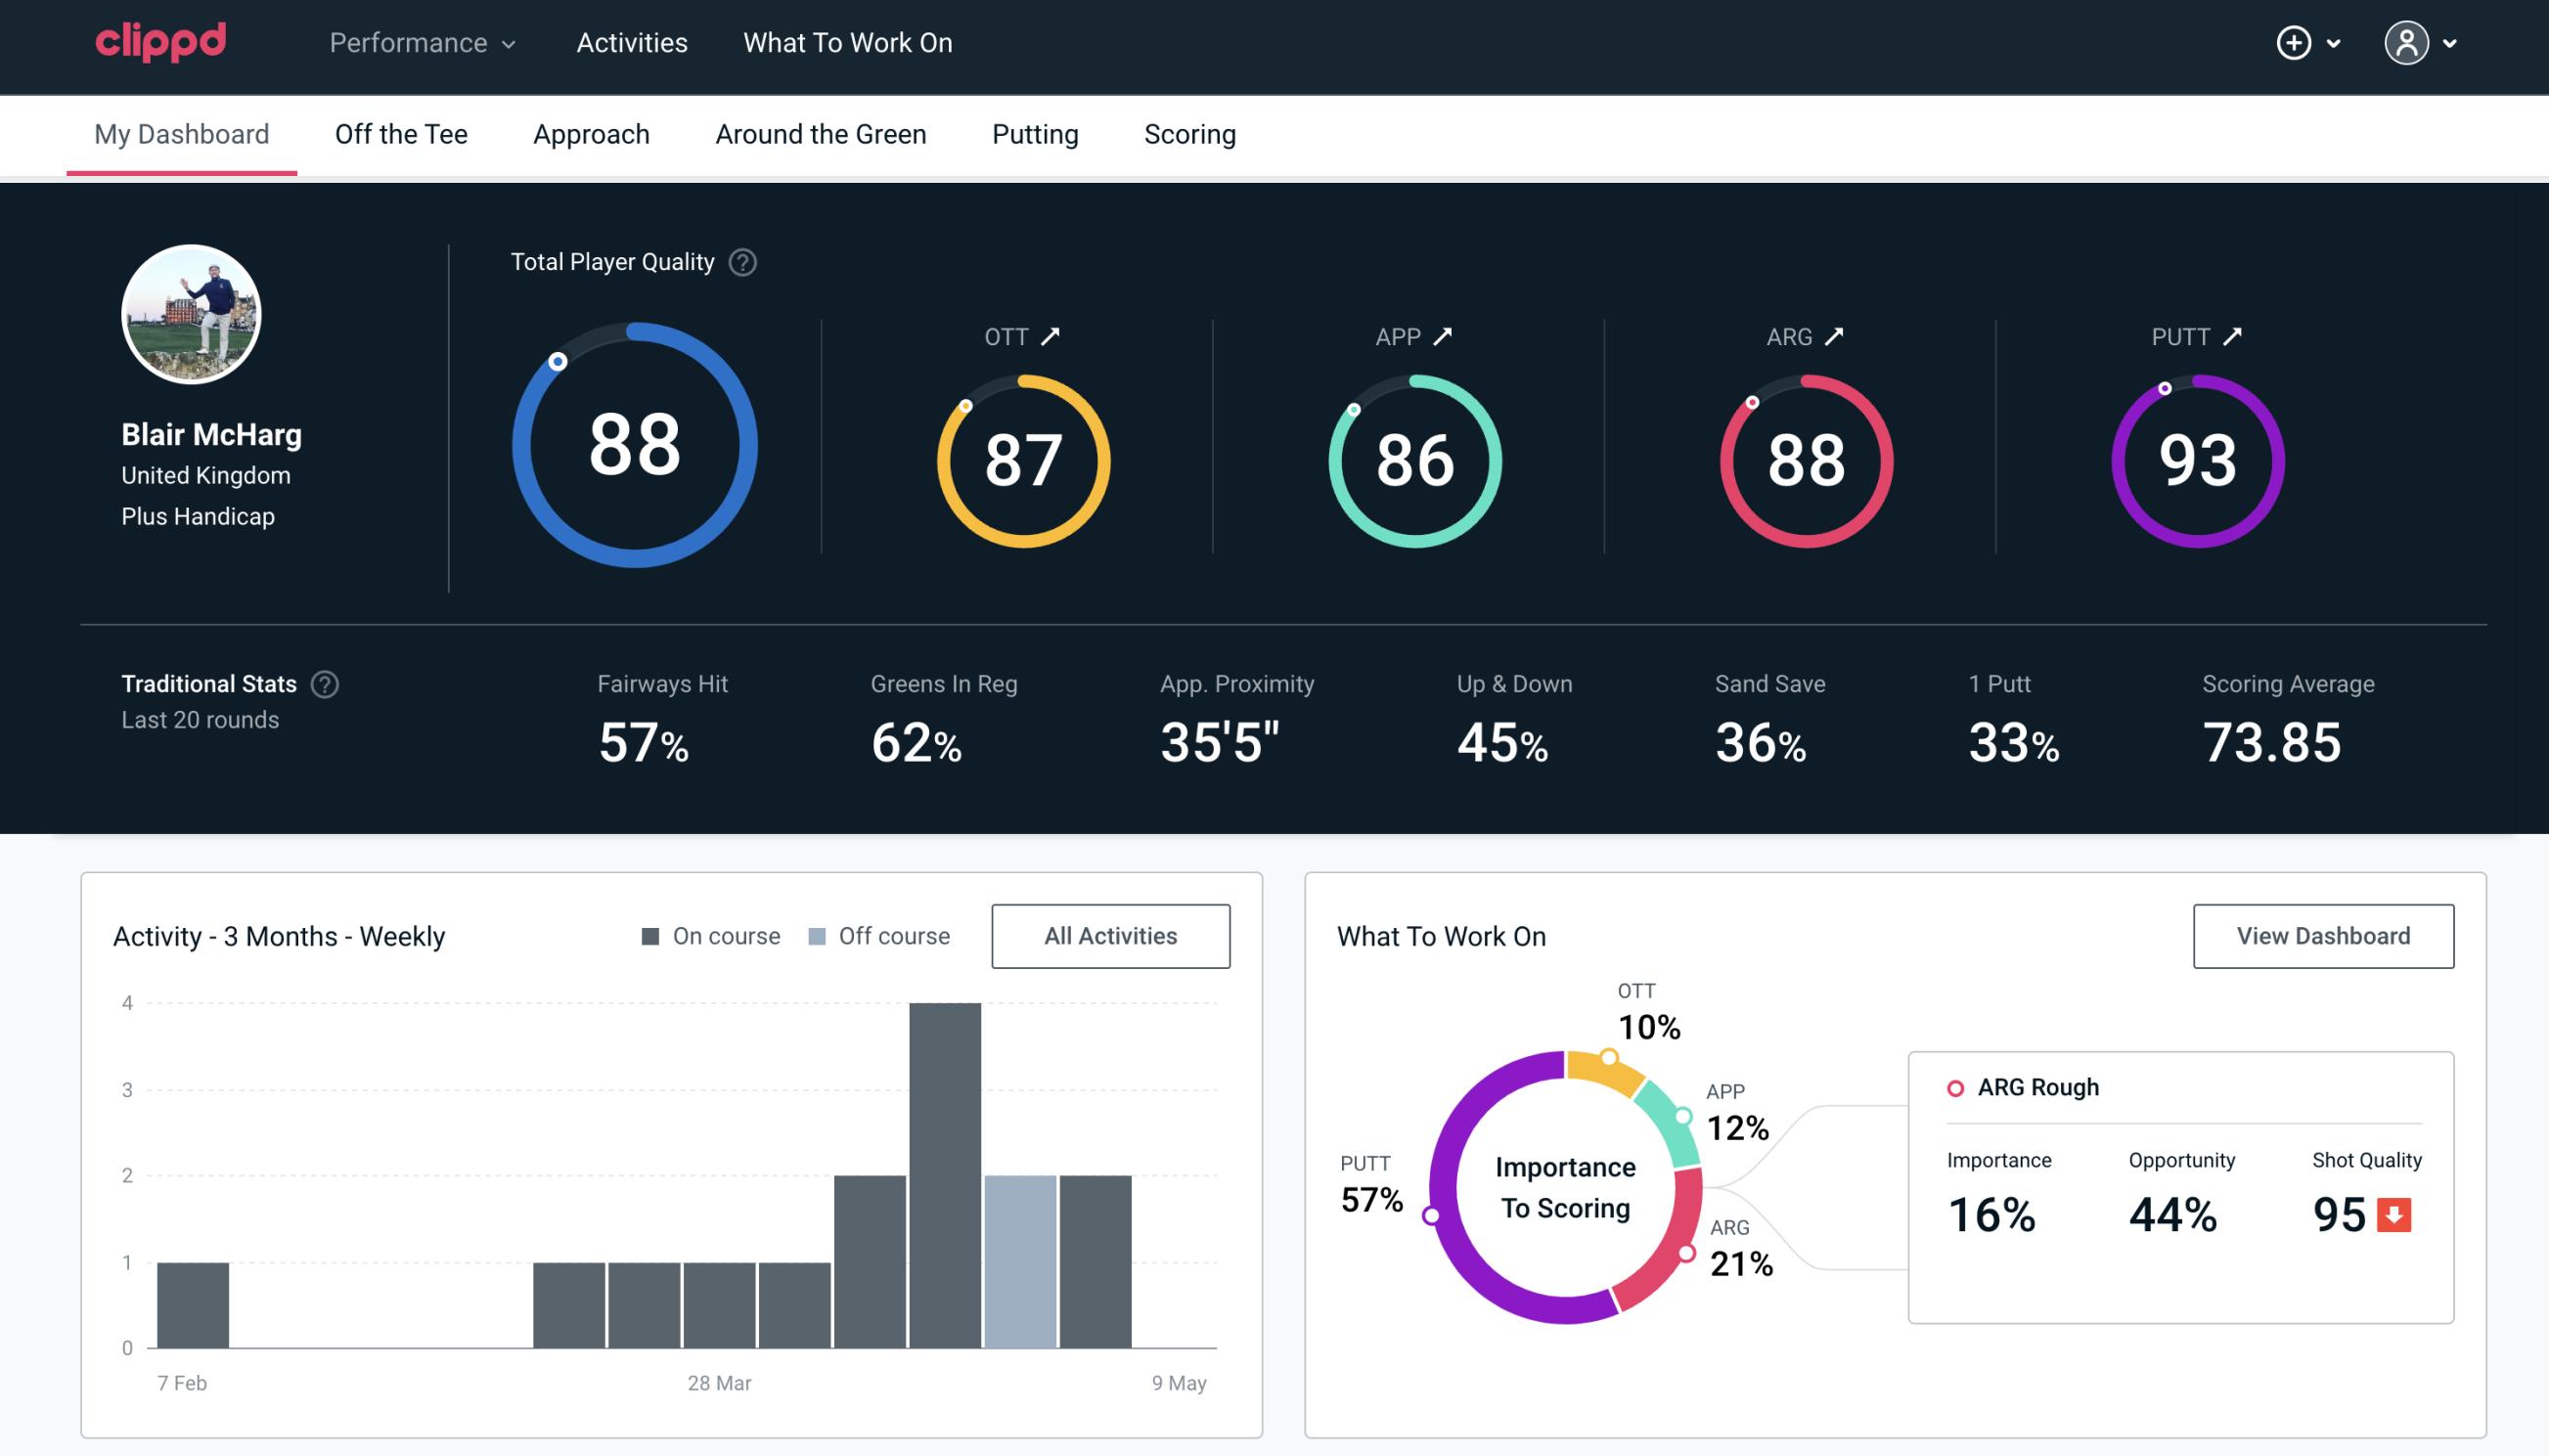The image size is (2549, 1456).
Task: Open the What To Work On page
Action: (x=847, y=44)
